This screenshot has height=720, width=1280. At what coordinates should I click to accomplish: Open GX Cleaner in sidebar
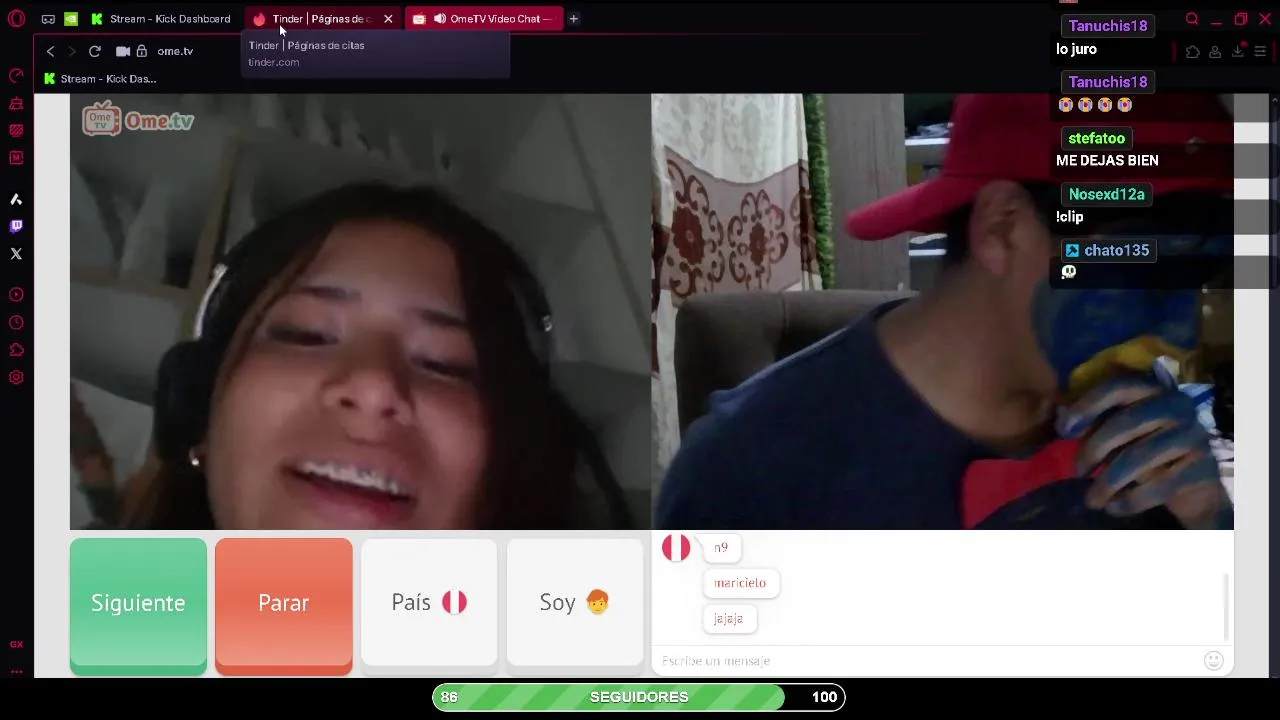click(x=16, y=103)
